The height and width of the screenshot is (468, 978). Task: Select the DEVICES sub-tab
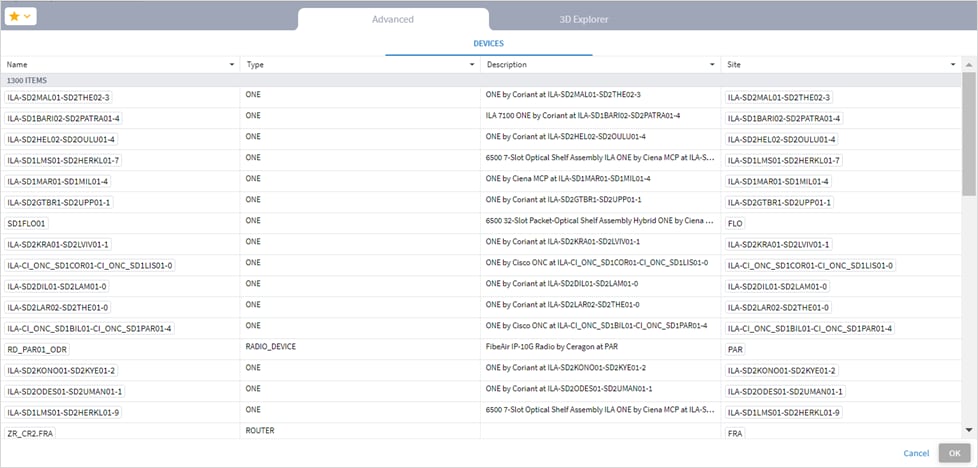[x=488, y=44]
